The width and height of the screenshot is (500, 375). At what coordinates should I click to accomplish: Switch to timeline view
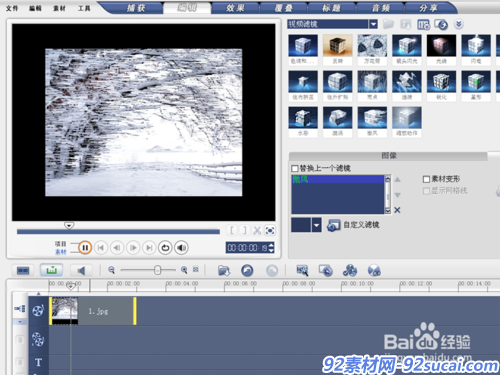[x=51, y=270]
